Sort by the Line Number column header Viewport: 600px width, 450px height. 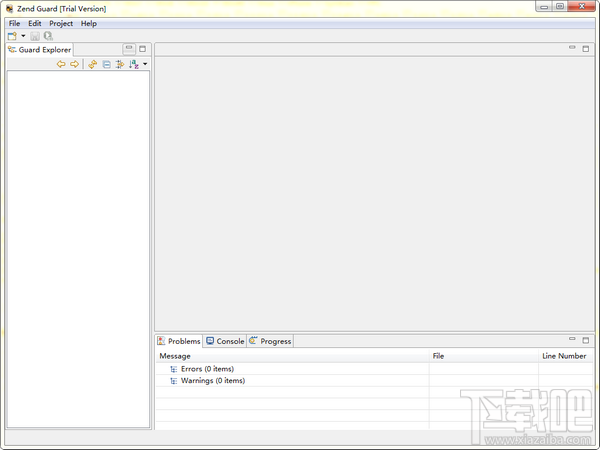pos(566,356)
